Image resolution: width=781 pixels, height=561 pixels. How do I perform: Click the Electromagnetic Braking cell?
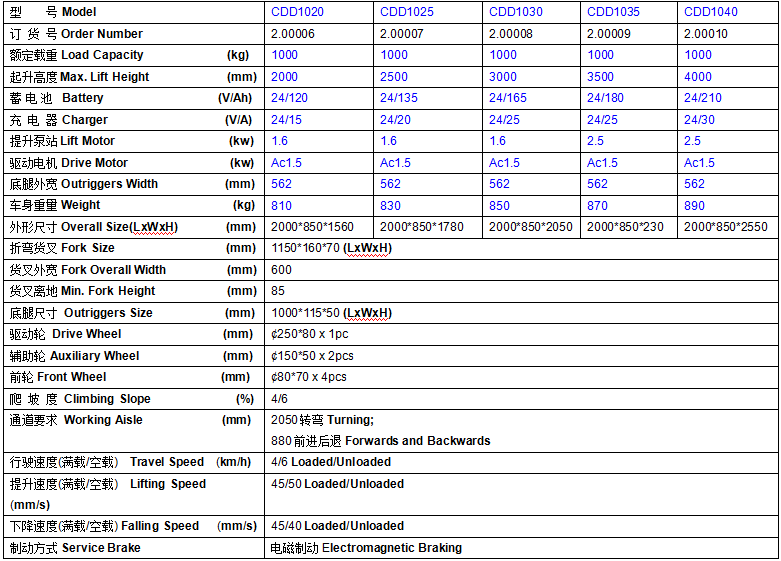click(x=366, y=548)
